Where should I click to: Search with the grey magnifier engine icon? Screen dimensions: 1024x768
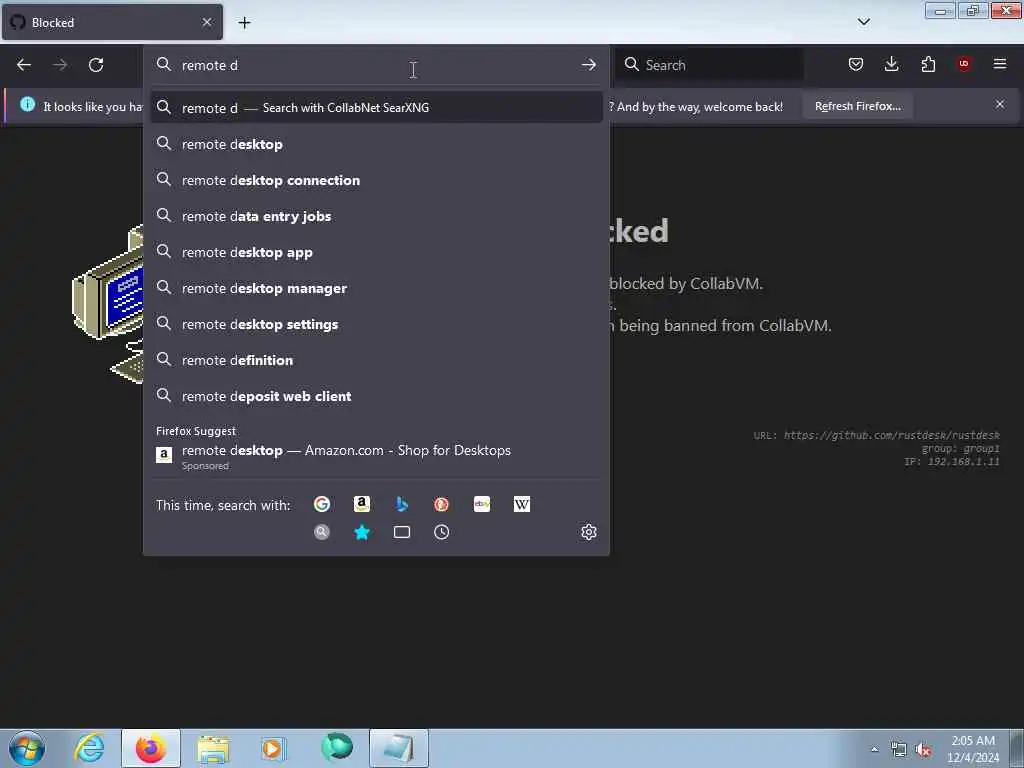pyautogui.click(x=322, y=532)
